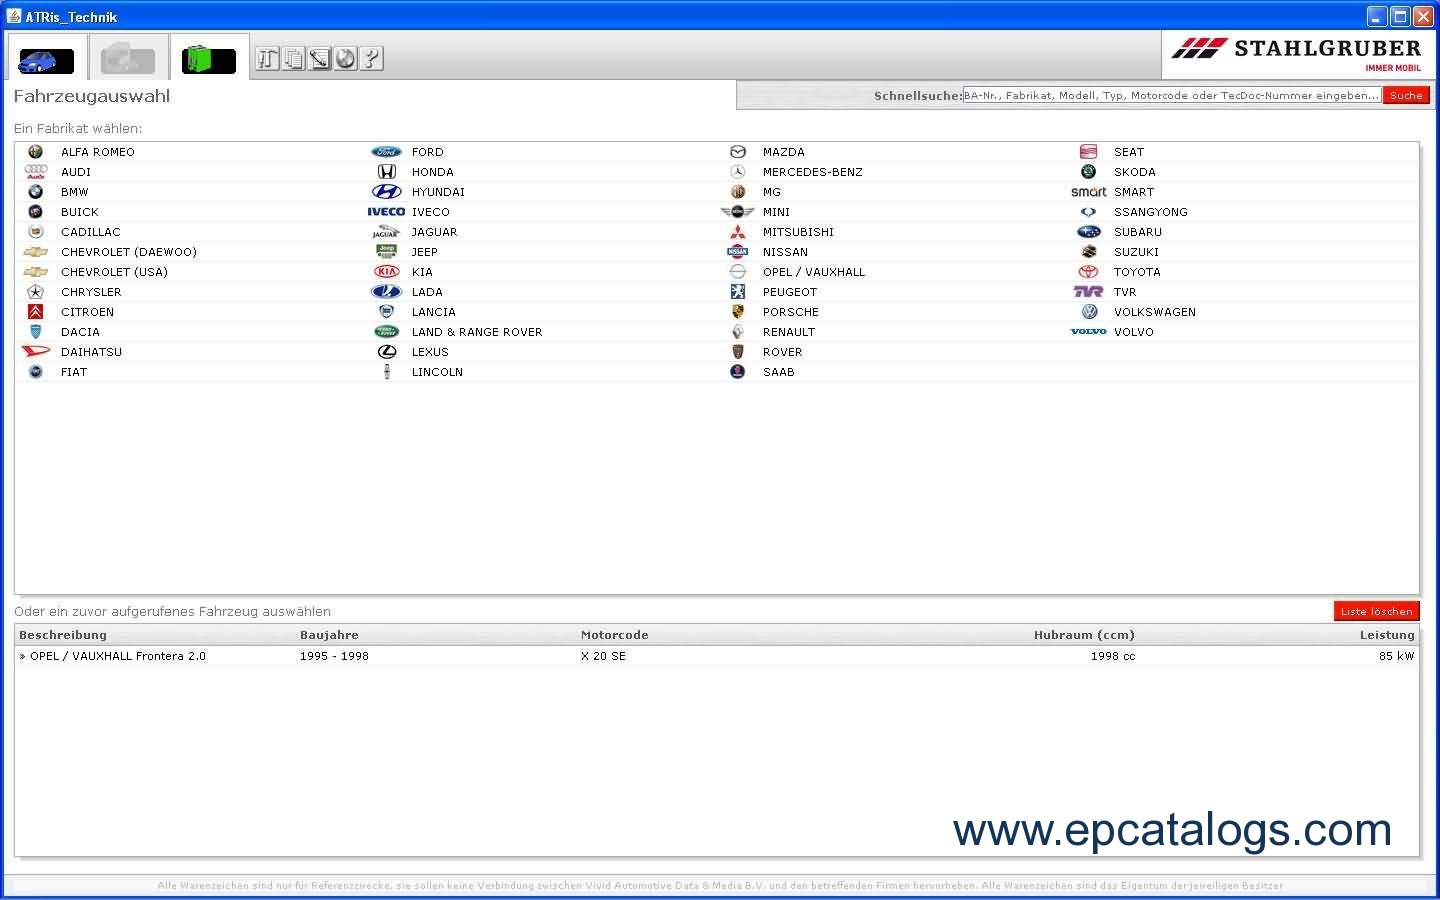Select the JAGUAR make
The image size is (1440, 900).
(x=434, y=232)
